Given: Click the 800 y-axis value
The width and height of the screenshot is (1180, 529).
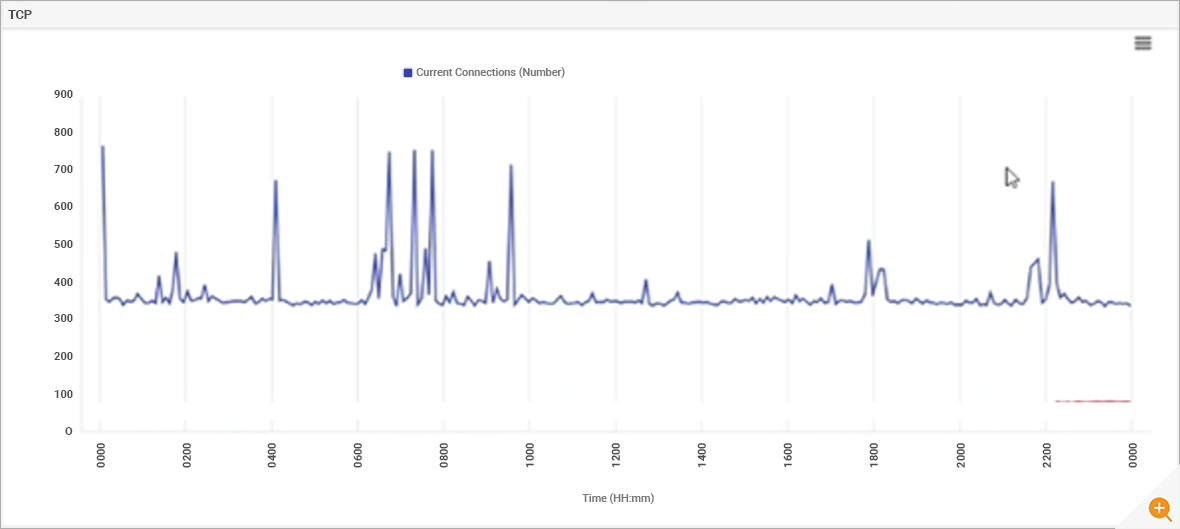Looking at the screenshot, I should 63,132.
